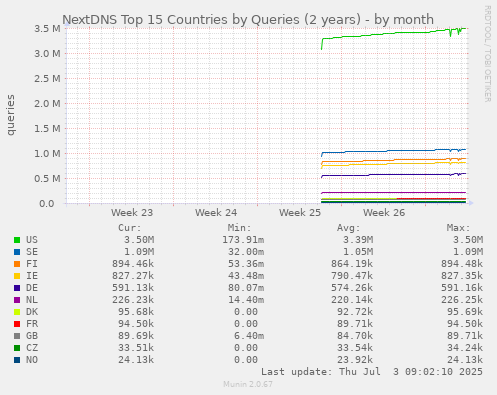This screenshot has height=395, width=497.
Task: Click the US min value '173.91m'
Action: (243, 240)
